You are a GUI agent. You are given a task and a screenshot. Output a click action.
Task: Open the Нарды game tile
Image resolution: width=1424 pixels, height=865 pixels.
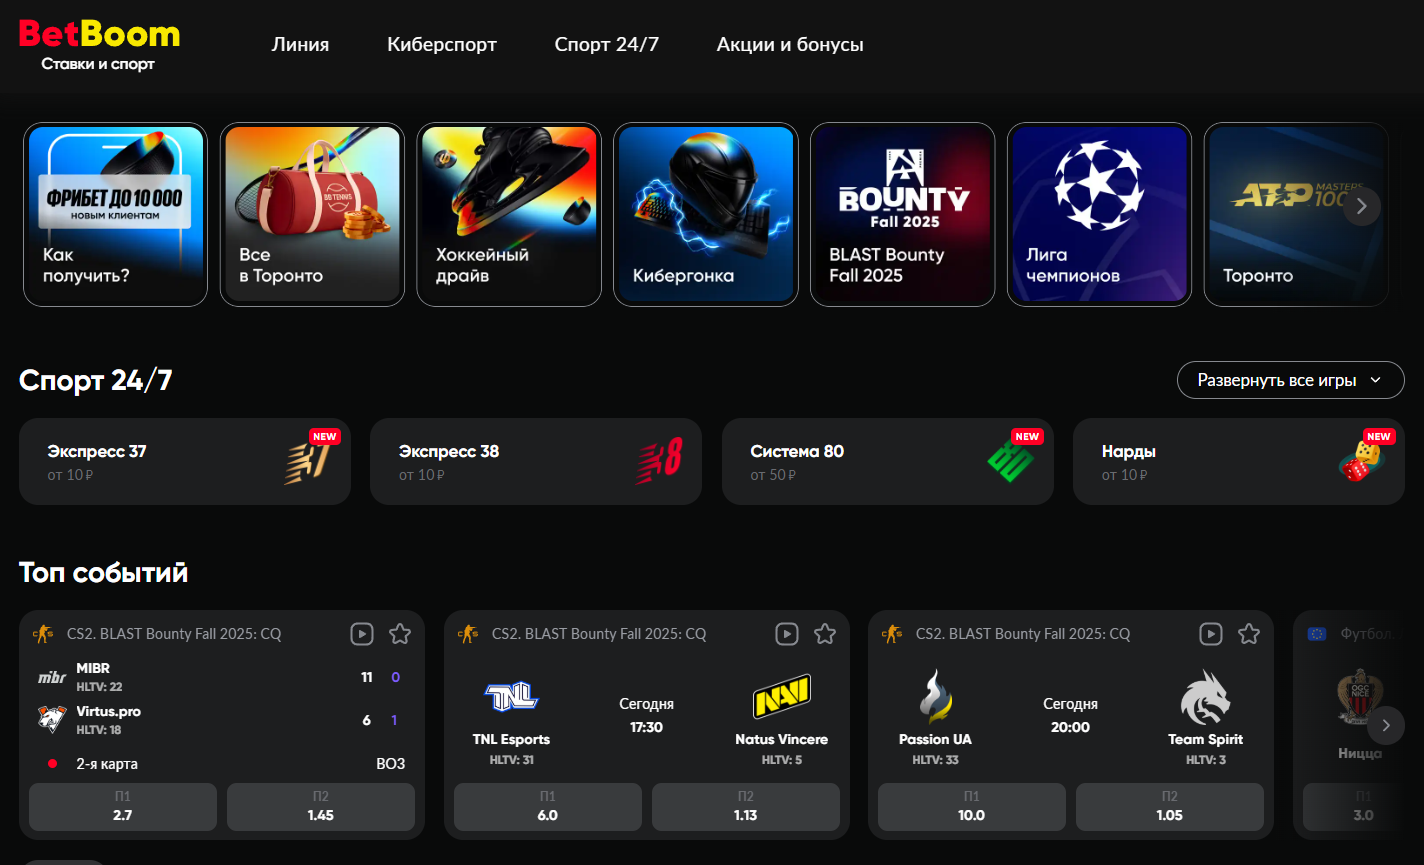coord(1239,461)
